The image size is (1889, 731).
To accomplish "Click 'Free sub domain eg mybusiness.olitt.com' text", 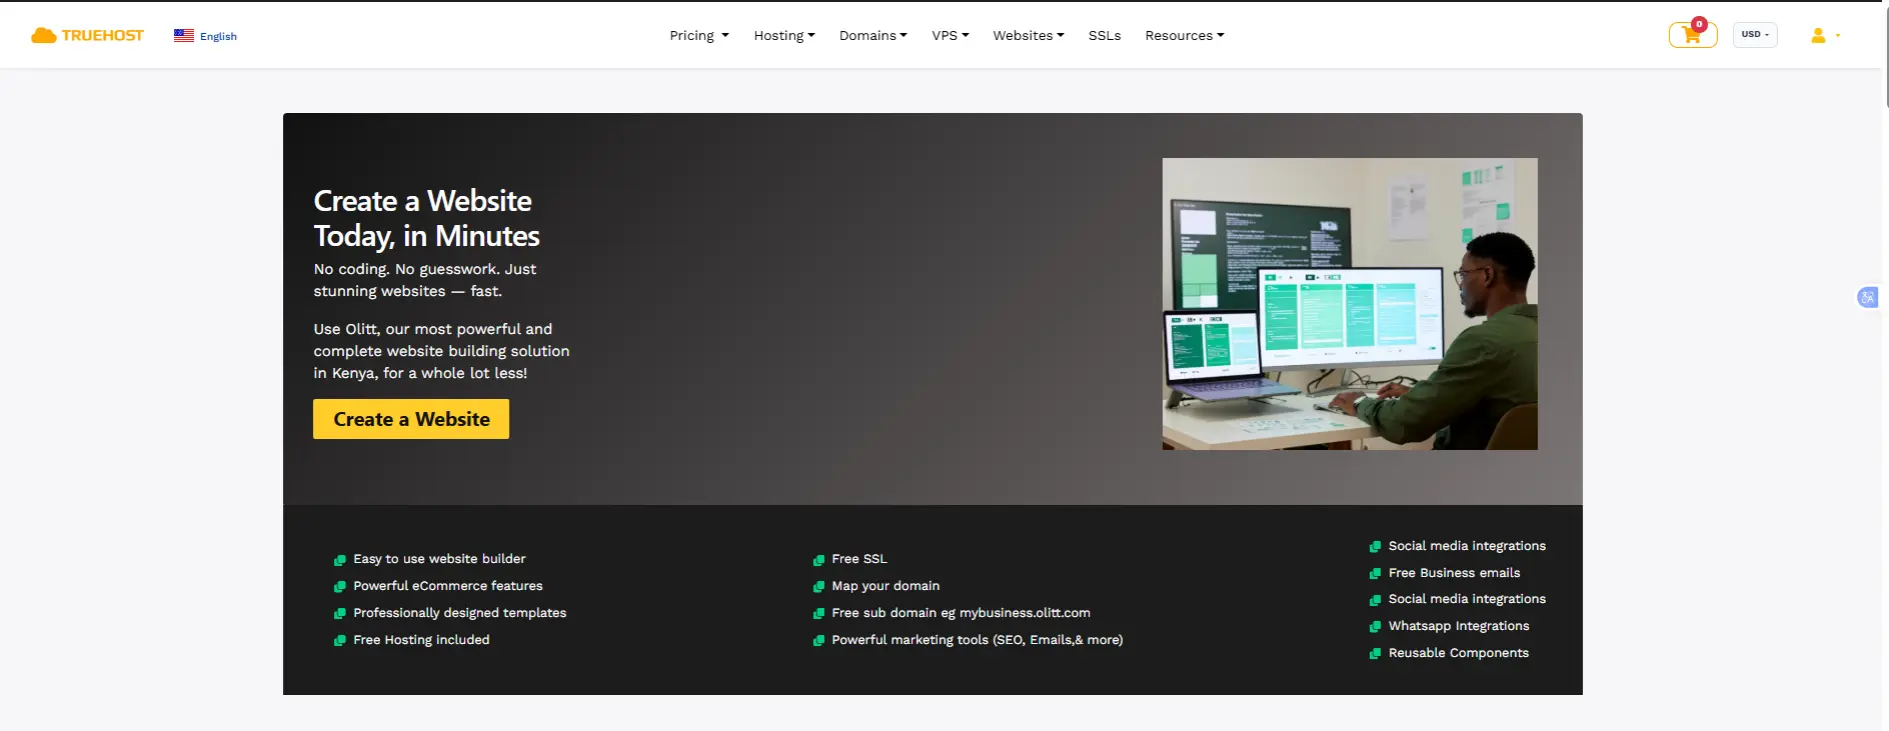I will tap(961, 613).
